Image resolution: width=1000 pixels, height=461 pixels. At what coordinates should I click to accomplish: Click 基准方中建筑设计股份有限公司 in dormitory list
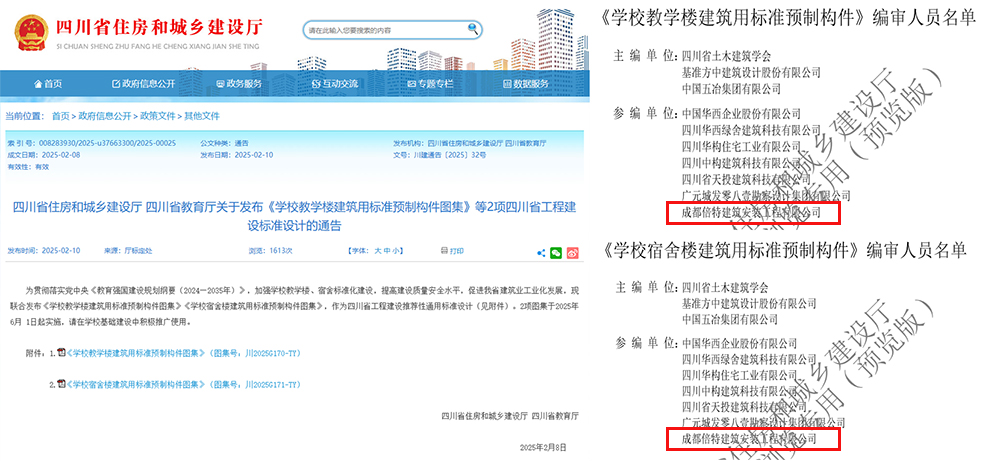click(x=749, y=304)
